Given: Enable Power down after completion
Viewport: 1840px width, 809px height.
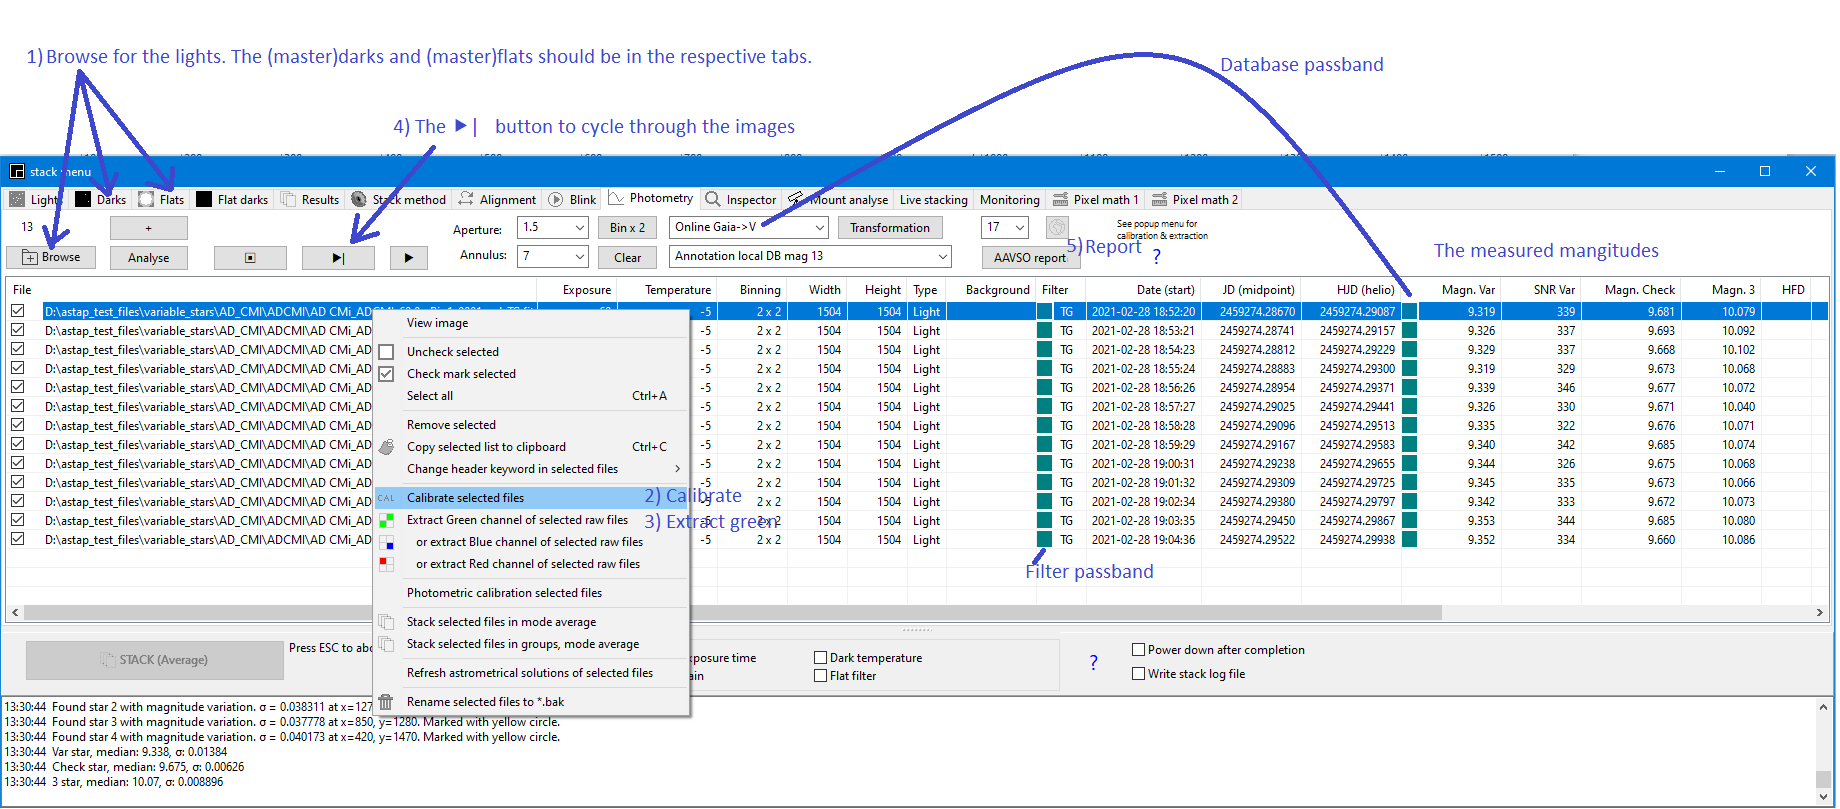Looking at the screenshot, I should click(1138, 650).
